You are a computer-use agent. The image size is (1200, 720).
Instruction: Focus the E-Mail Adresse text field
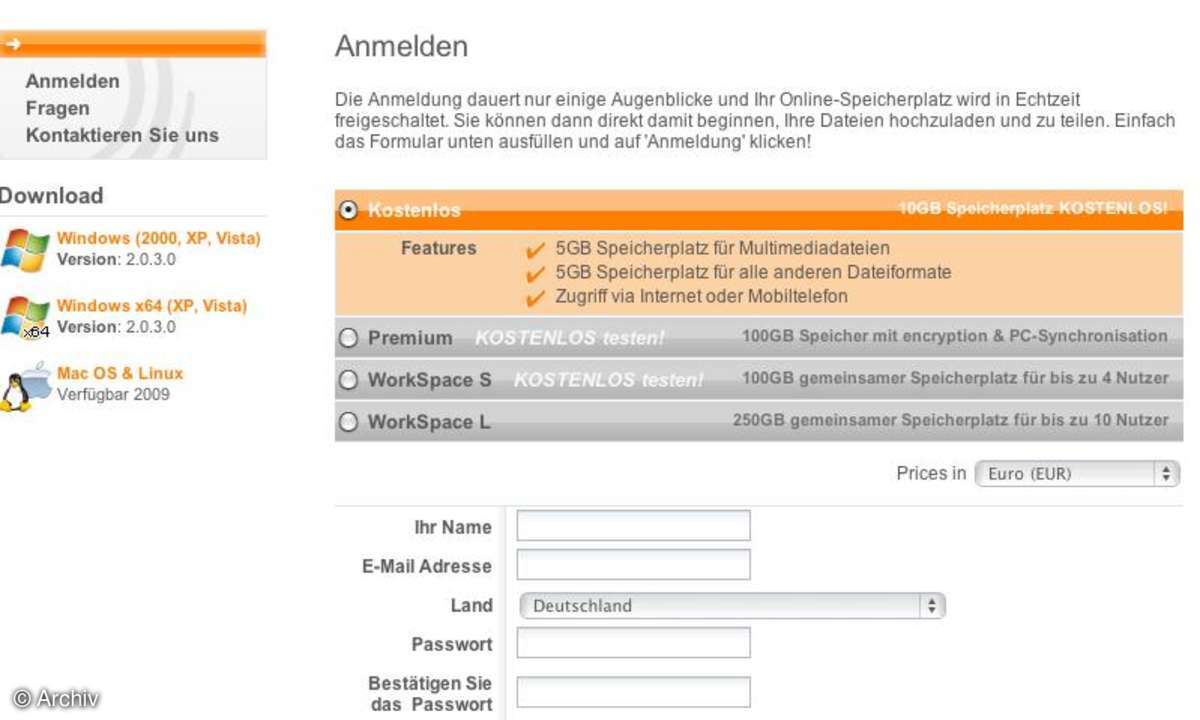click(633, 565)
